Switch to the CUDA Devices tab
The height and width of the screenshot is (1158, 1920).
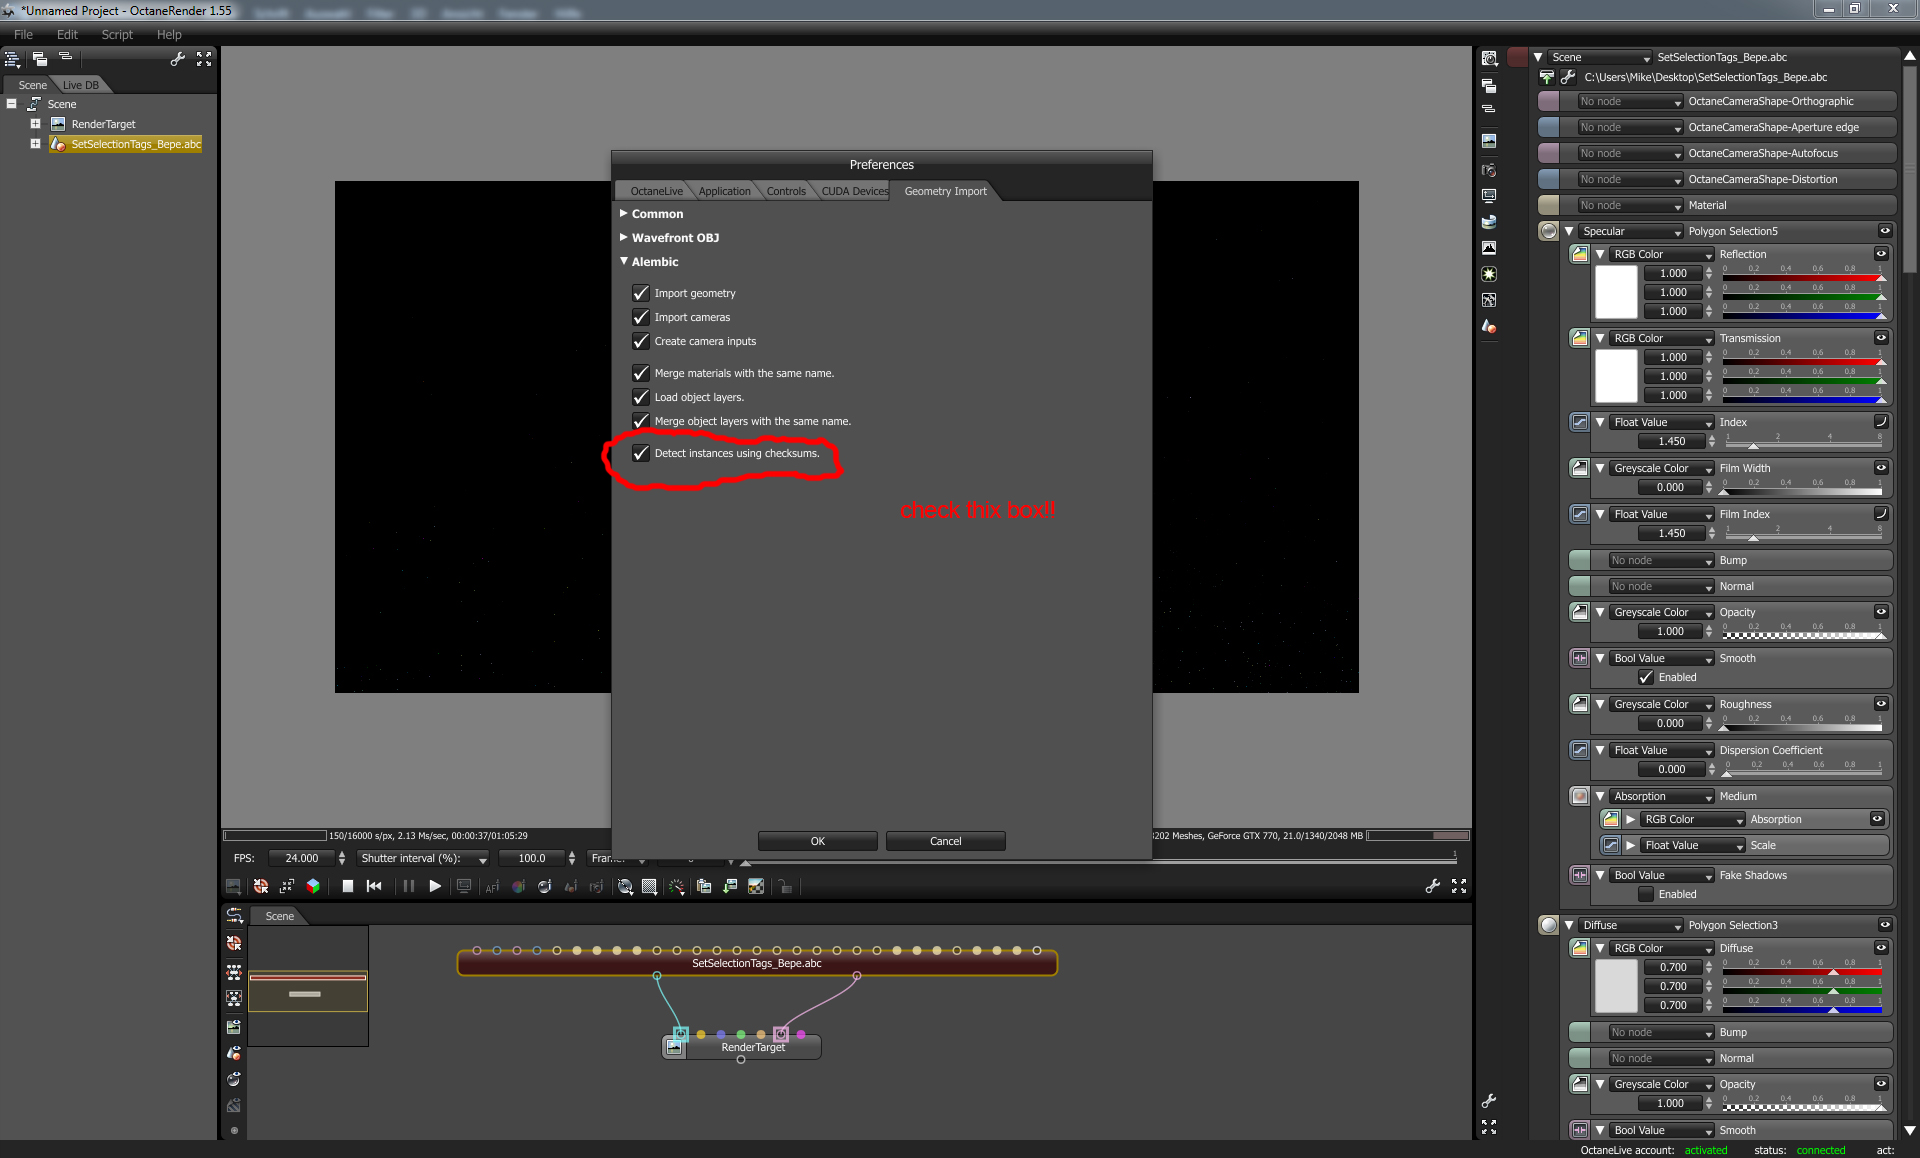point(854,191)
